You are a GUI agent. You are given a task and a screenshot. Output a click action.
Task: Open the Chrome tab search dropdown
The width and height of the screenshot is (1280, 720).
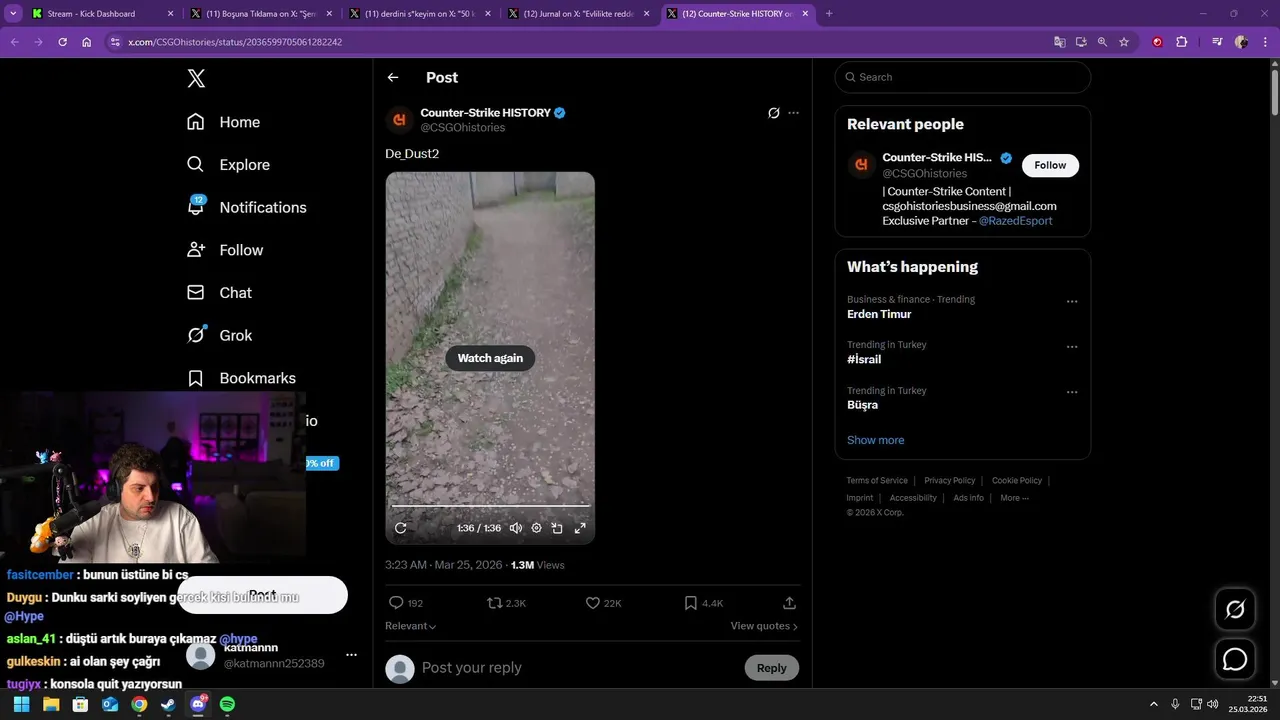click(13, 14)
